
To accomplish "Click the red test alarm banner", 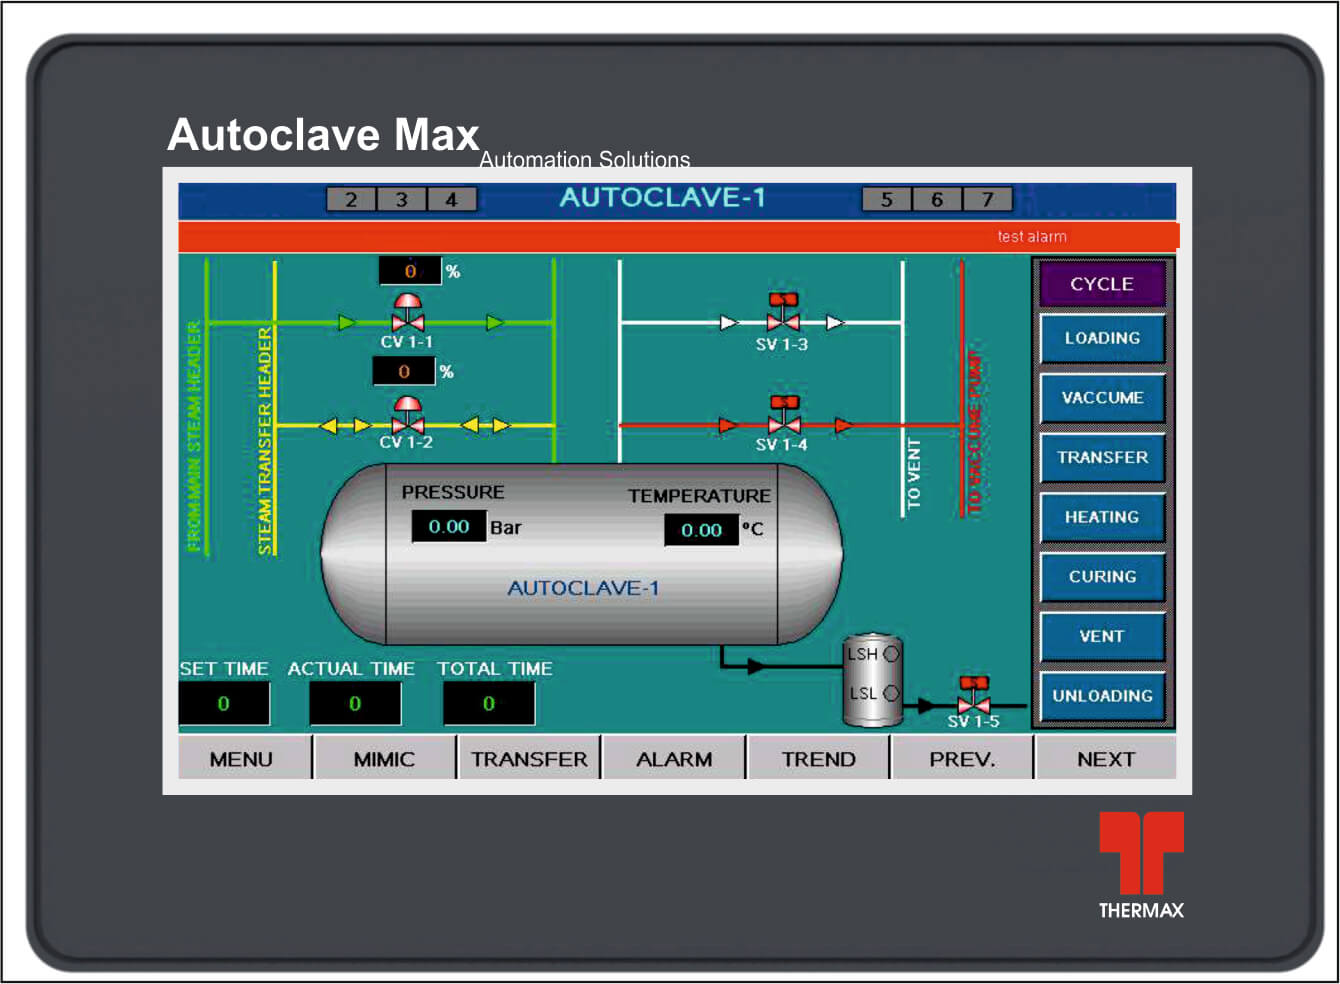I will [679, 237].
